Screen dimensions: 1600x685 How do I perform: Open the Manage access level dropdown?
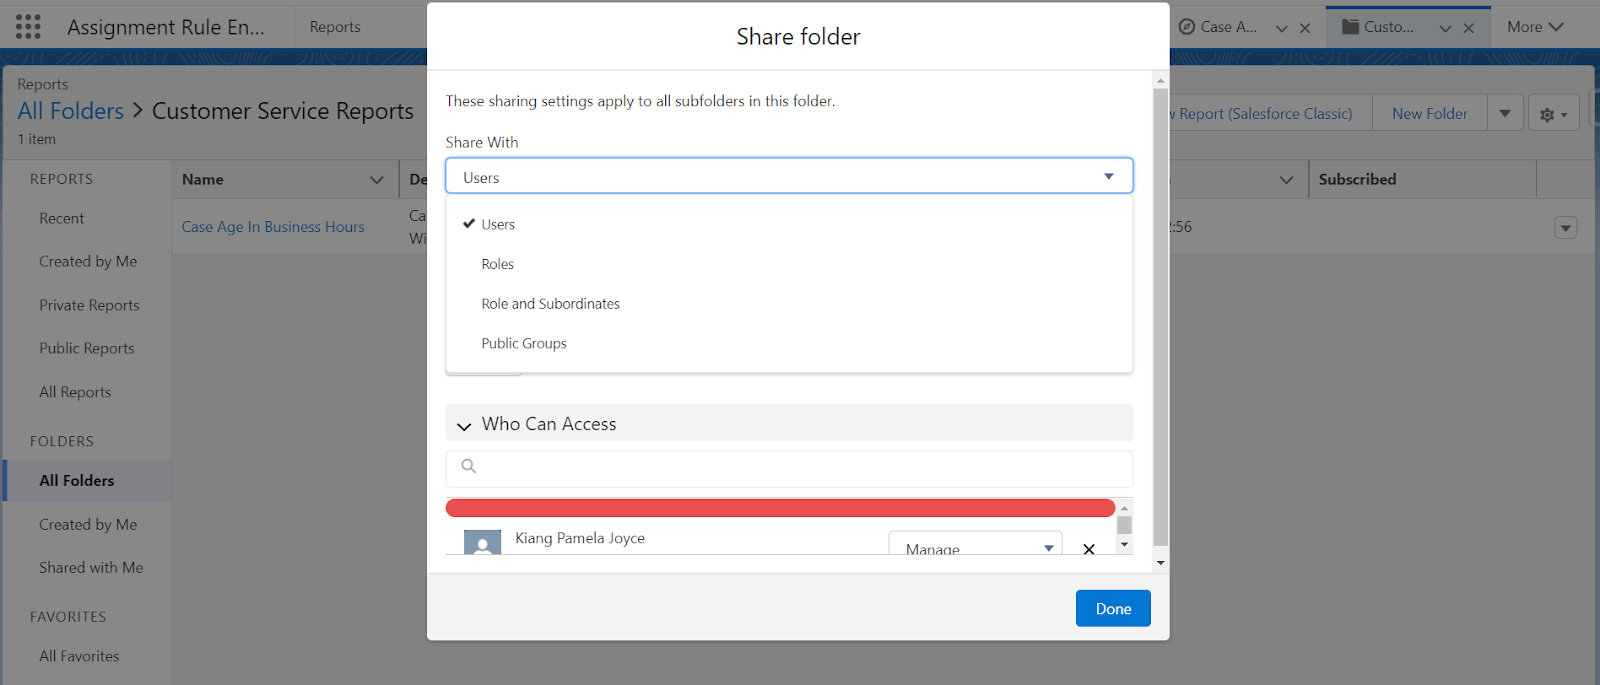[x=975, y=544]
